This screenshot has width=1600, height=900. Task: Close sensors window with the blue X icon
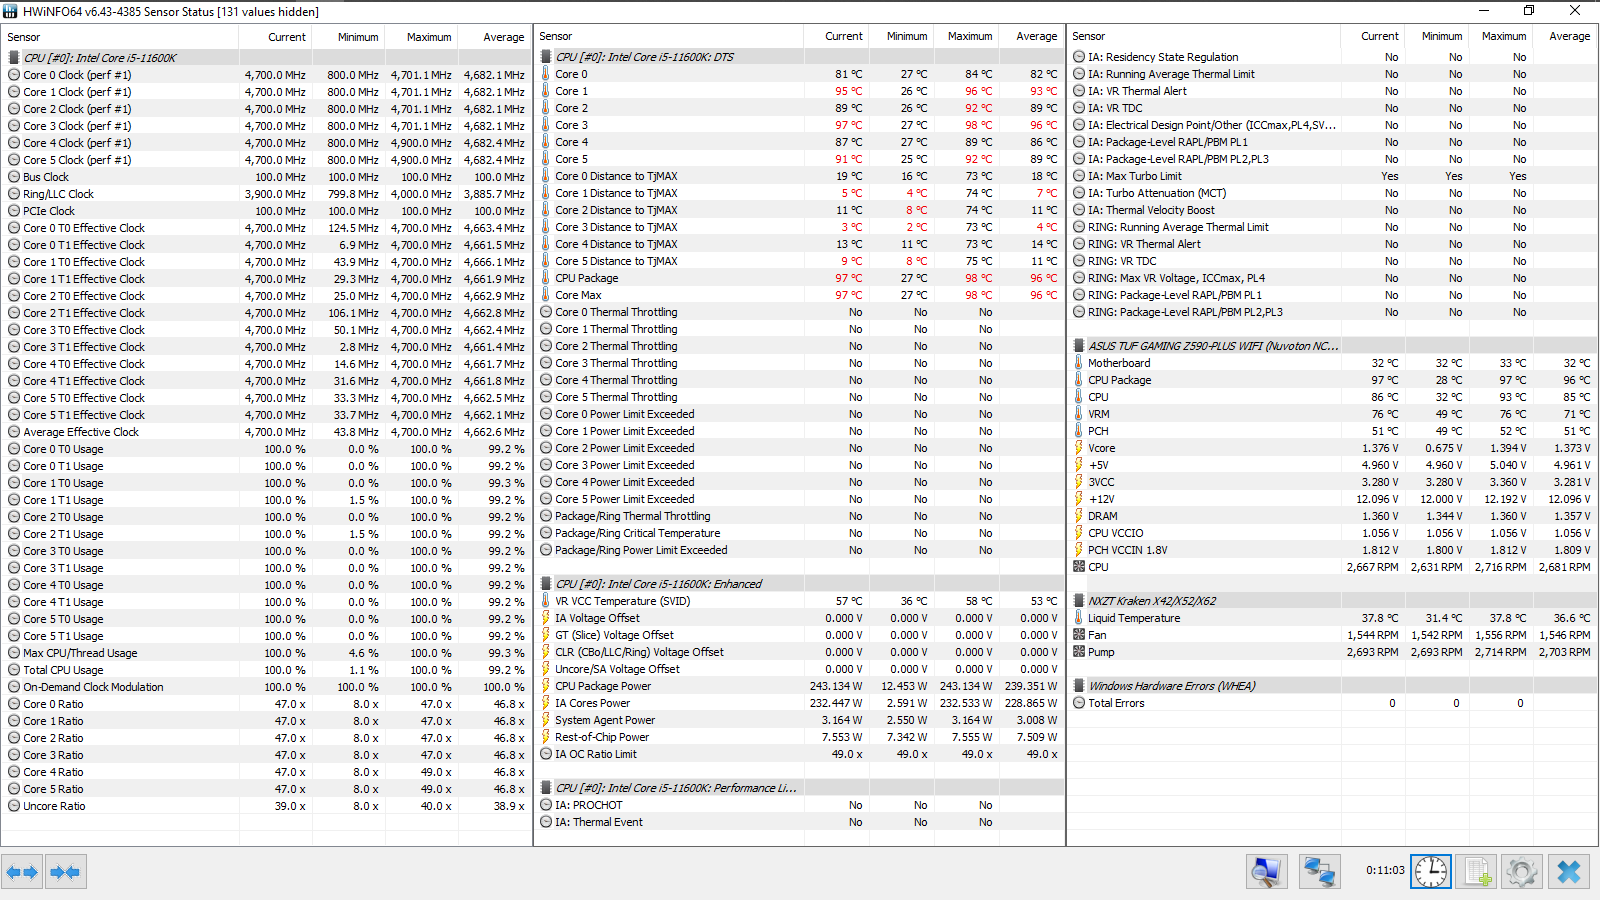pyautogui.click(x=1568, y=872)
